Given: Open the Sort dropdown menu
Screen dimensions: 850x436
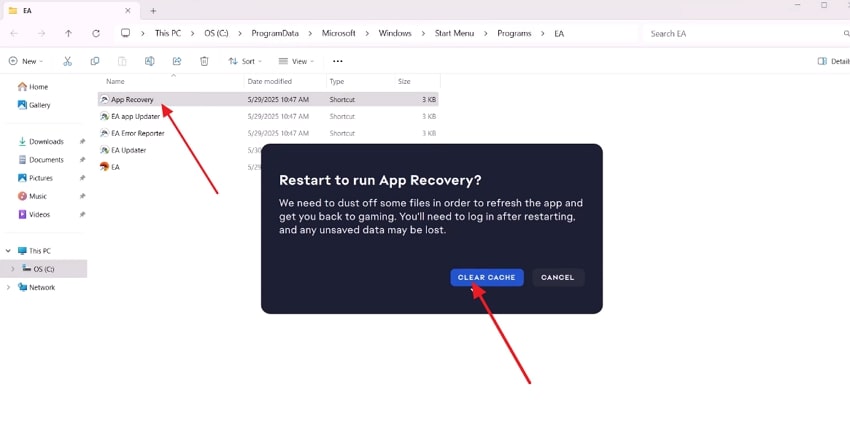Looking at the screenshot, I should 245,61.
